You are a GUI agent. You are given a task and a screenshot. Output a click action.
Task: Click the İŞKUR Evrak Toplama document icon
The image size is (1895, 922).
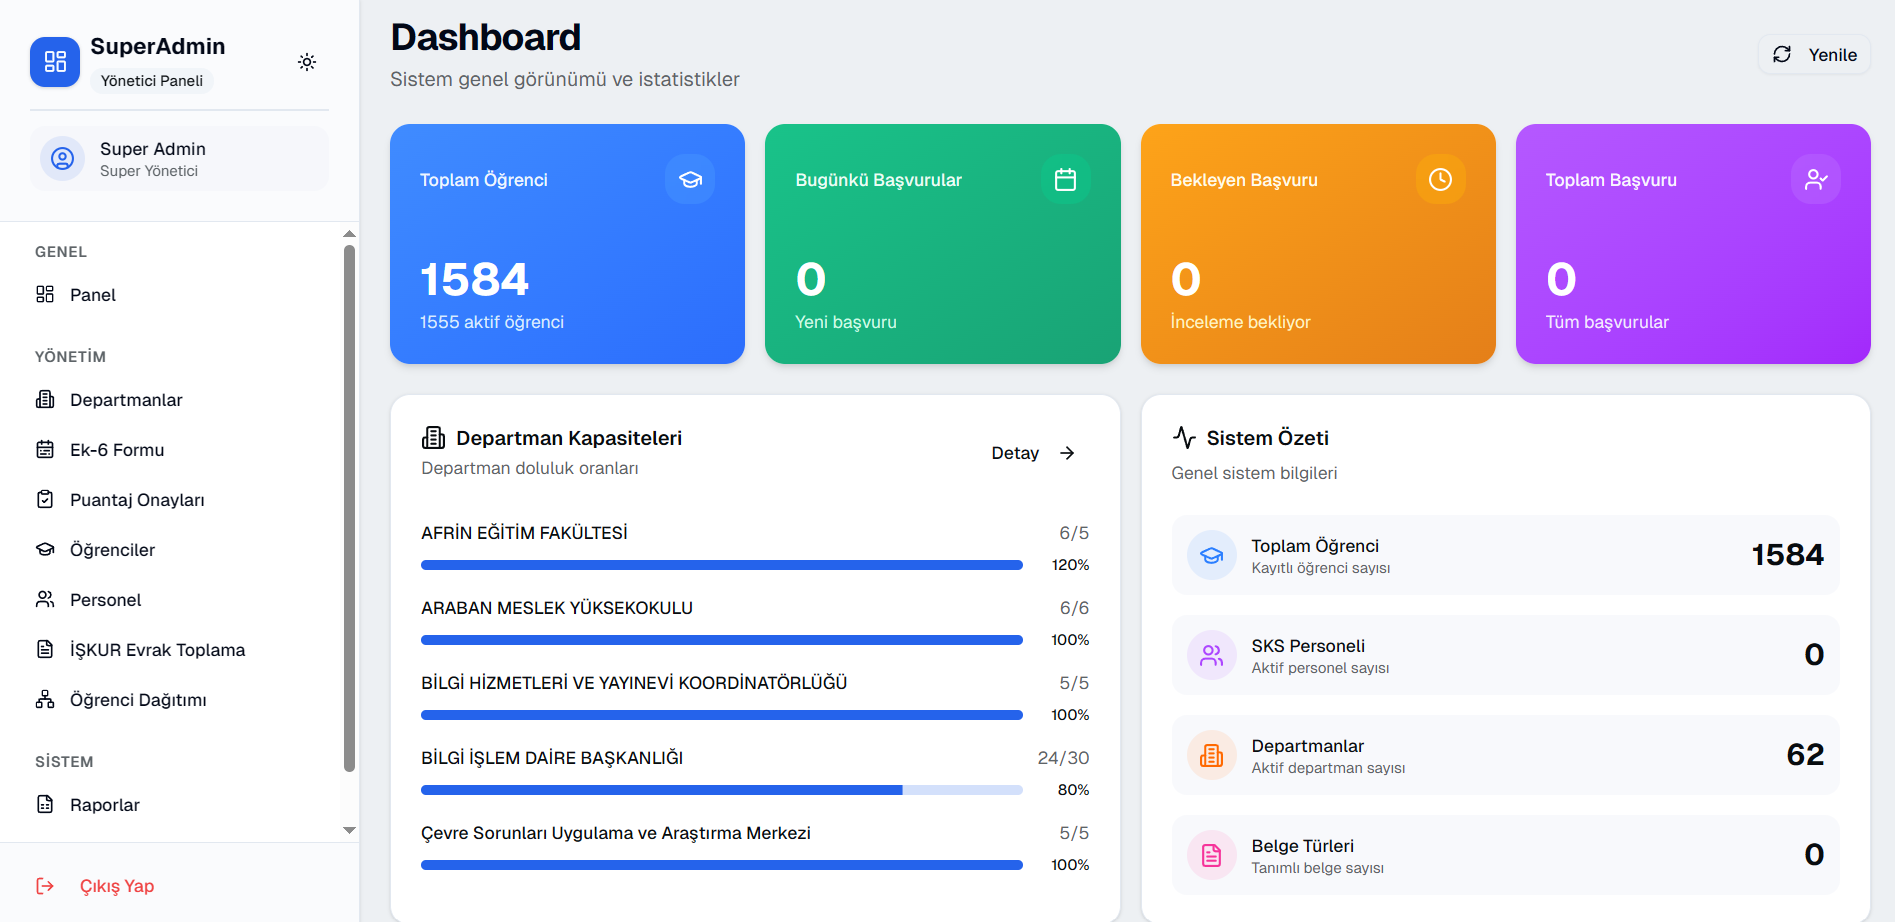pos(45,649)
